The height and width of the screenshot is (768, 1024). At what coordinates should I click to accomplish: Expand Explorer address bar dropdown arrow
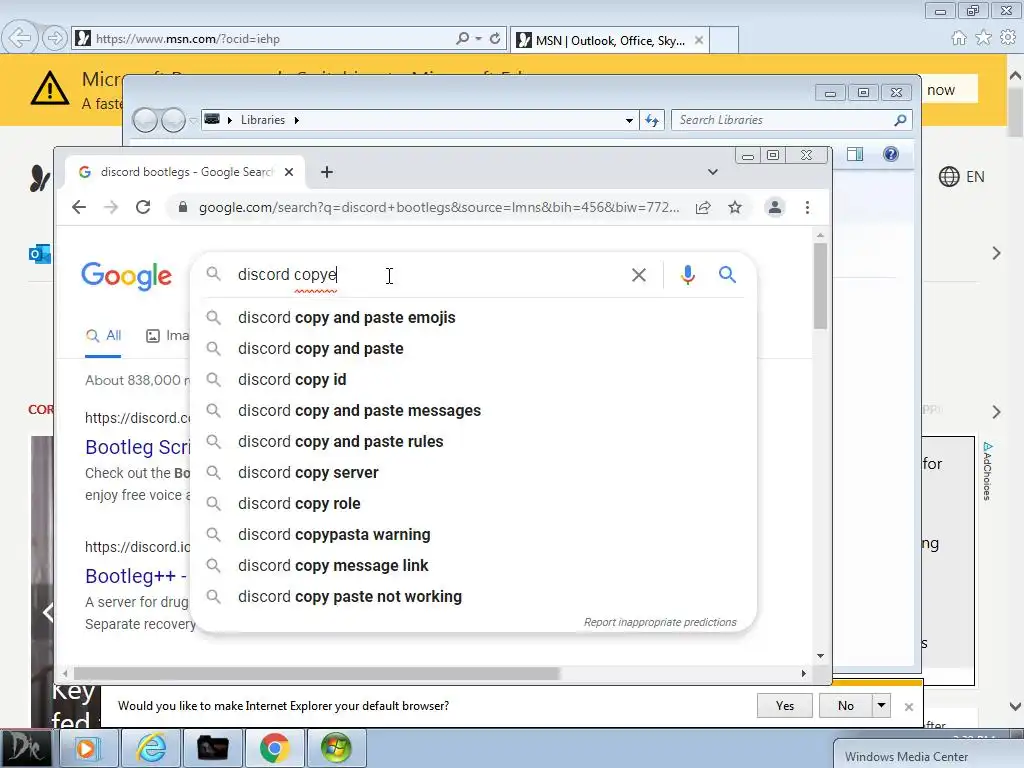pyautogui.click(x=628, y=120)
